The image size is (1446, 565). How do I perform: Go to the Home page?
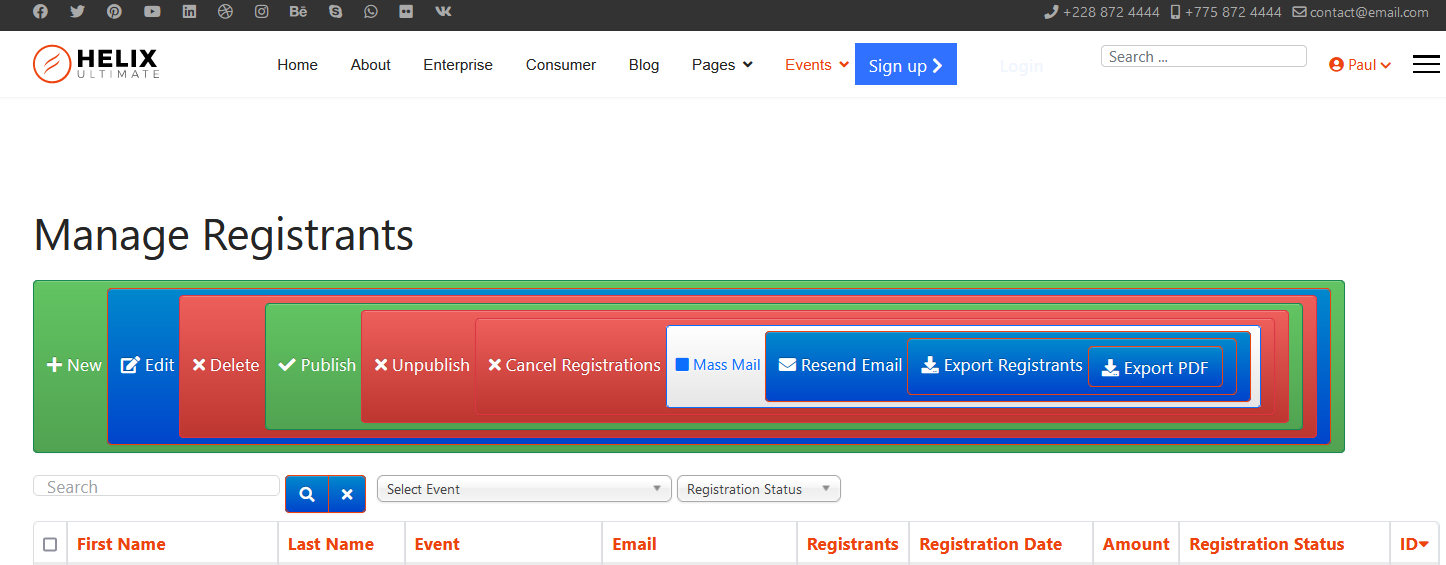[x=297, y=65]
